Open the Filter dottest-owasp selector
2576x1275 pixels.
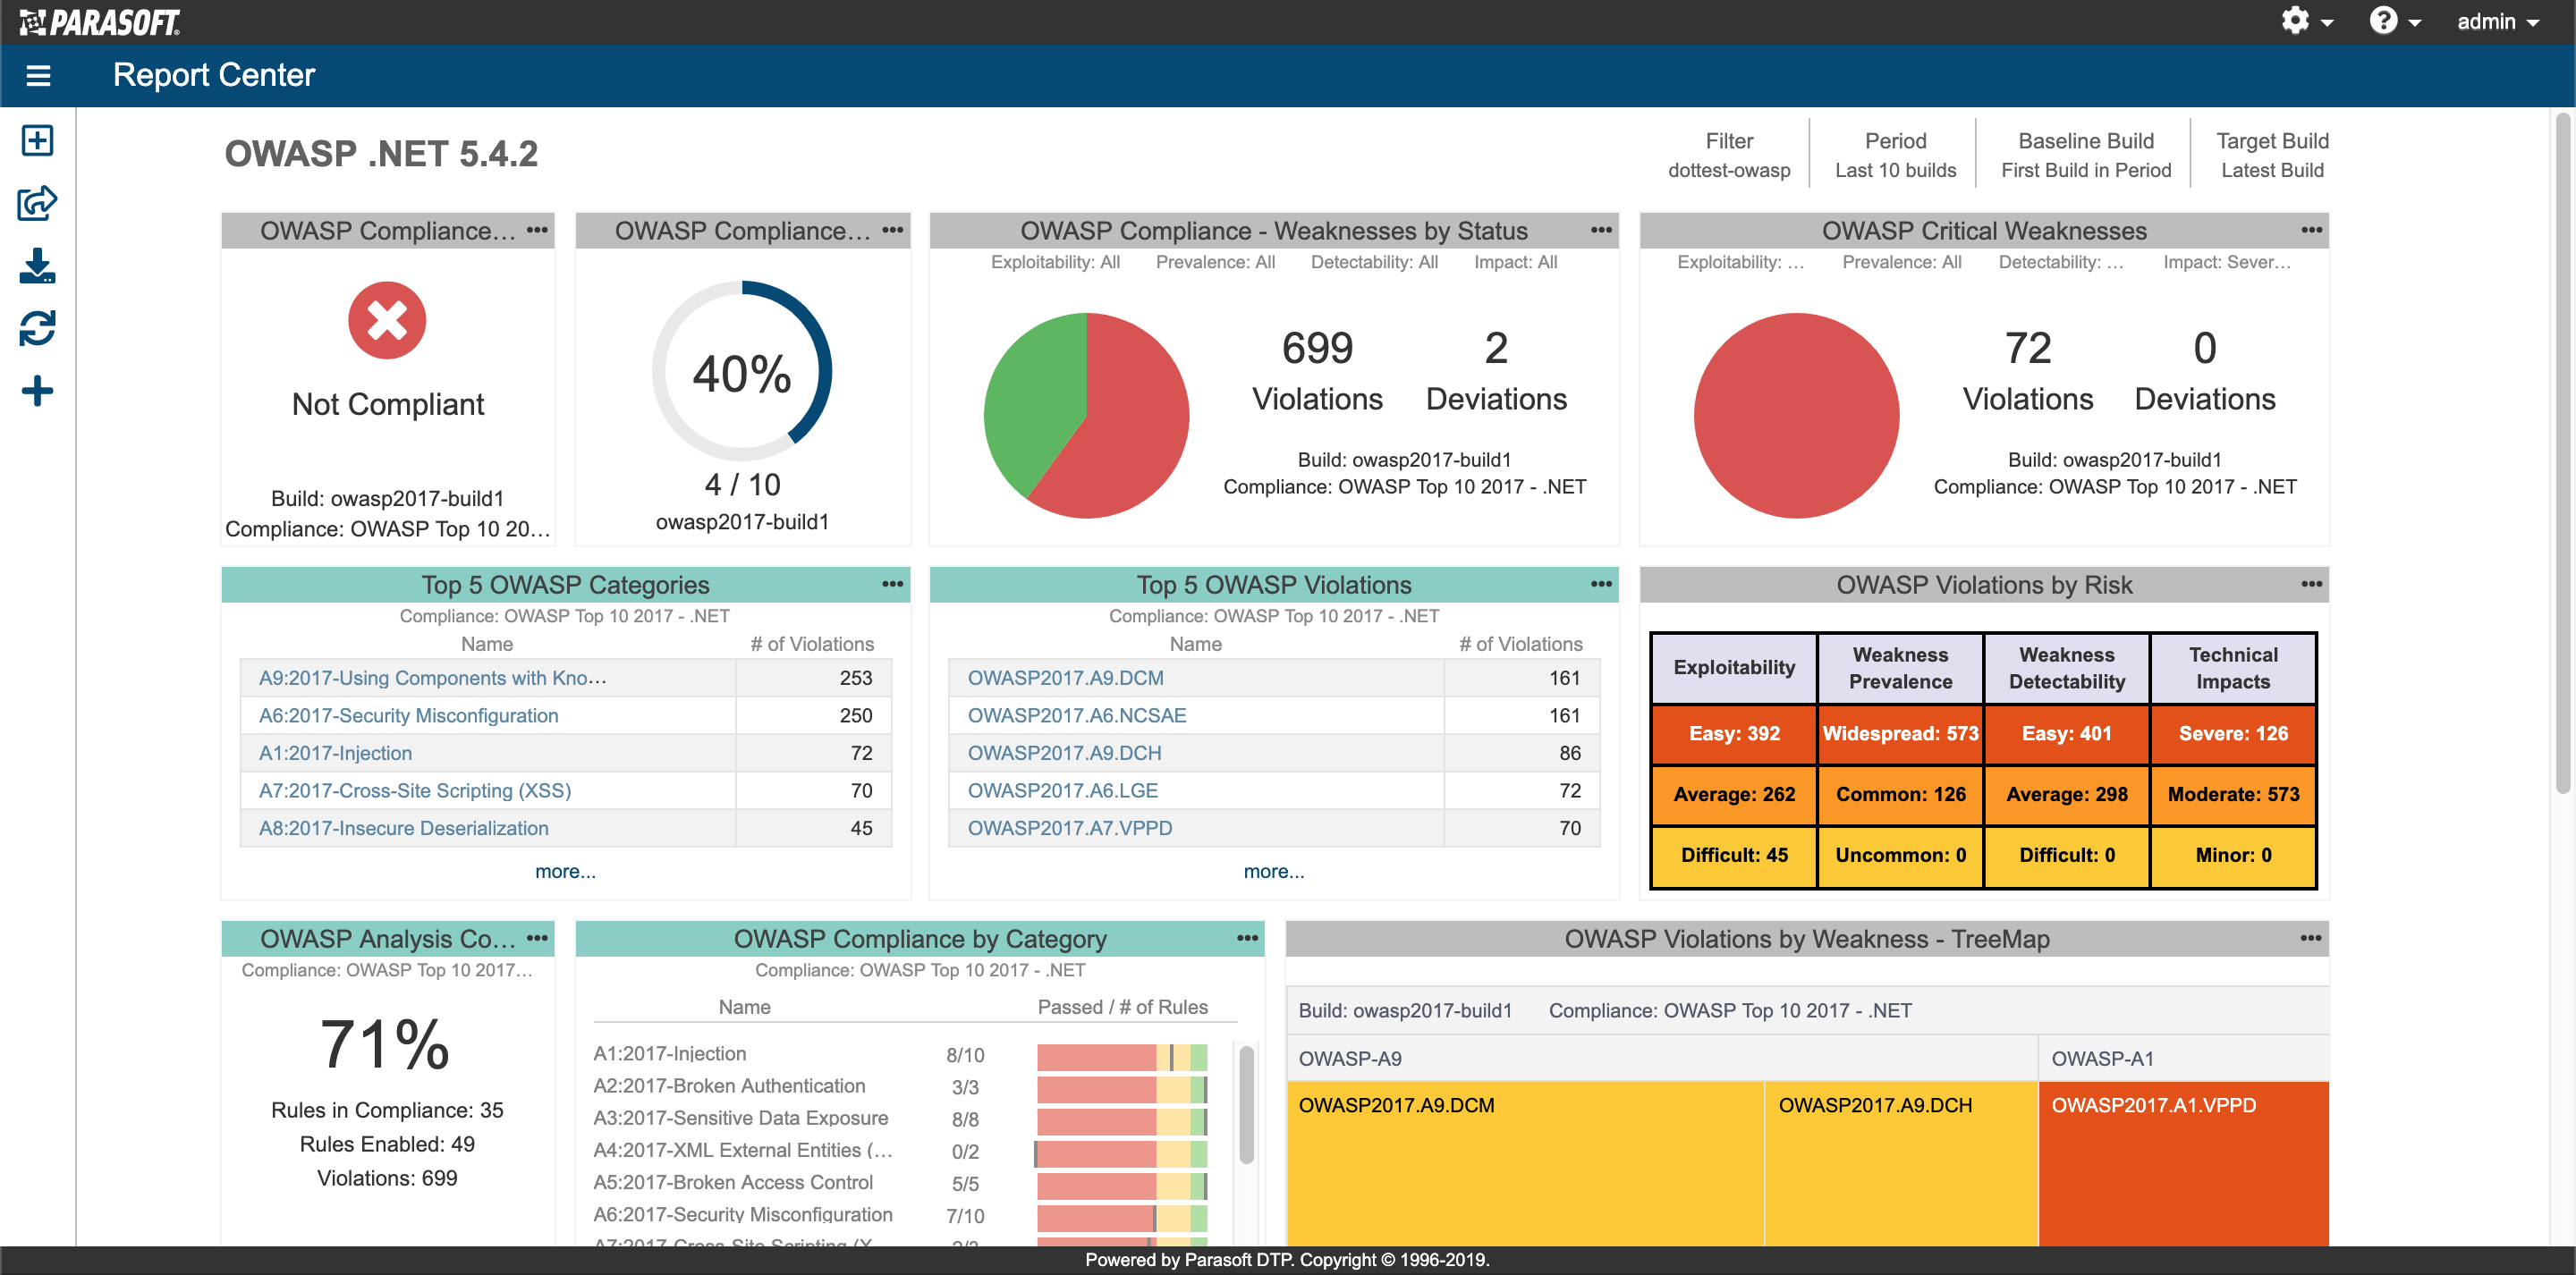[x=1729, y=155]
